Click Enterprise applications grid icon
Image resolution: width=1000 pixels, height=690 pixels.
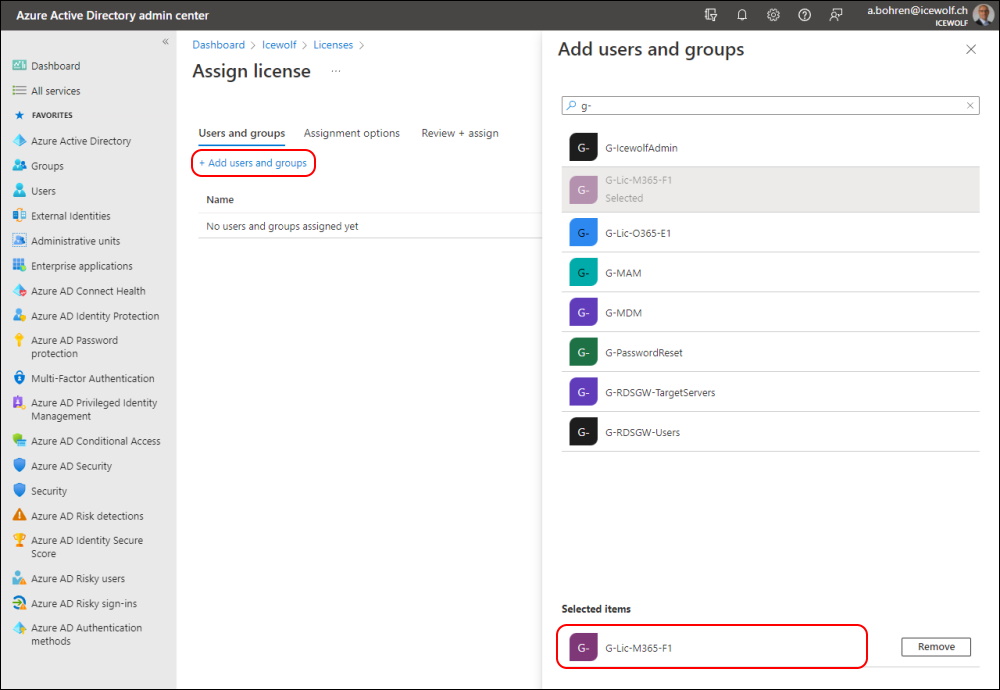tap(20, 265)
